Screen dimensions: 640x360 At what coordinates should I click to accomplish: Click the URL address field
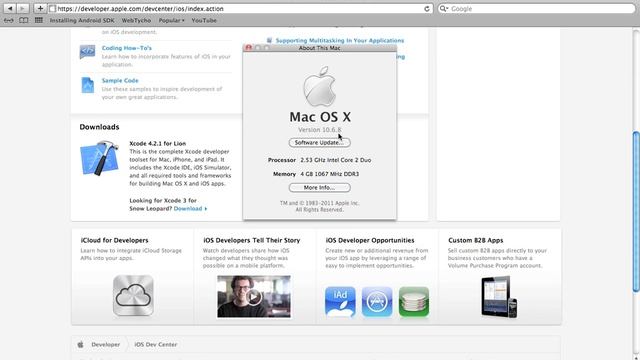pos(241,9)
